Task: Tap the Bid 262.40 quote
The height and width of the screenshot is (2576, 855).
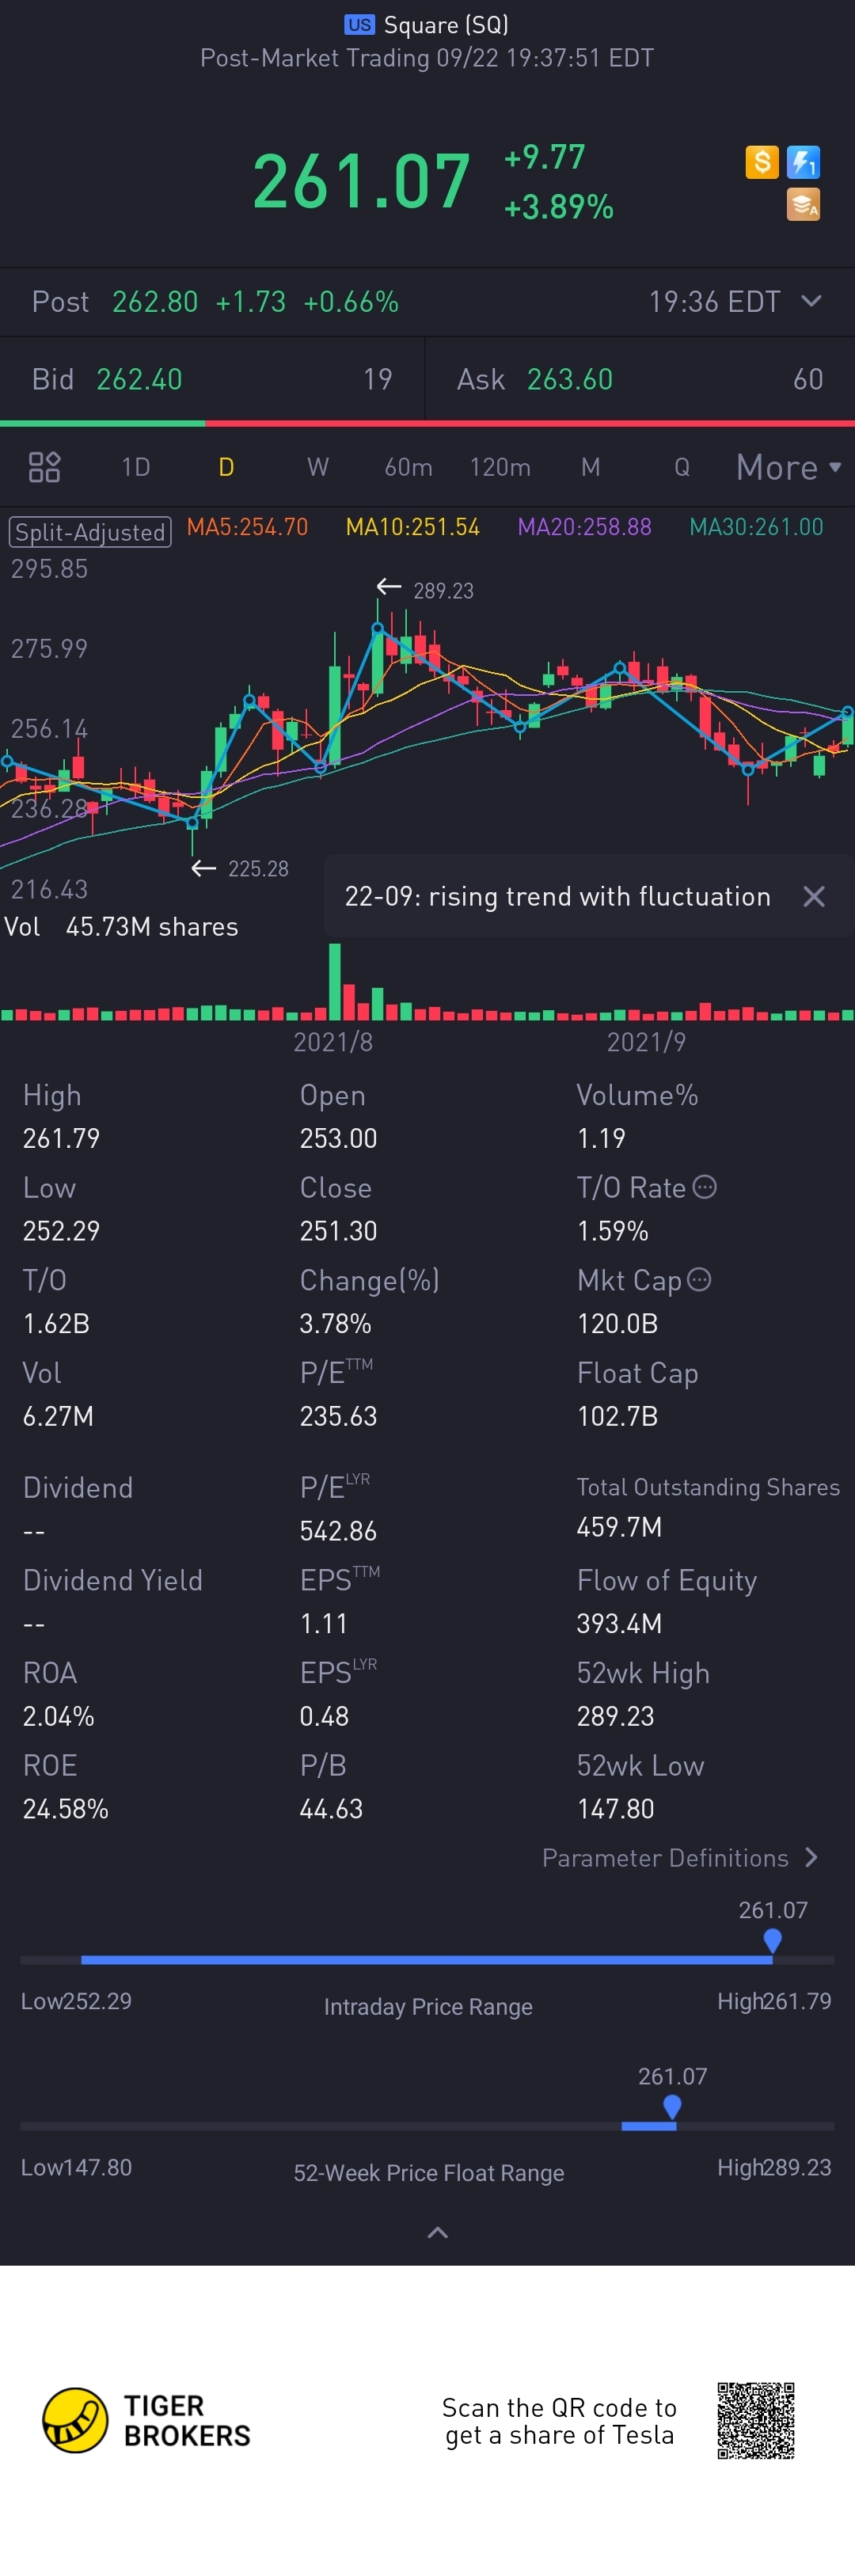Action: click(x=212, y=379)
